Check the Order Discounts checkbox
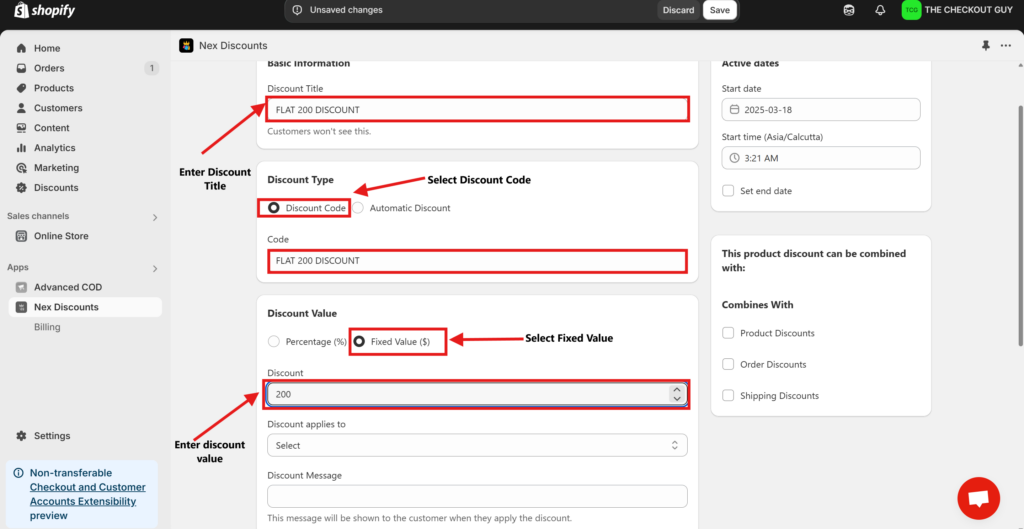The image size is (1024, 529). pyautogui.click(x=728, y=364)
